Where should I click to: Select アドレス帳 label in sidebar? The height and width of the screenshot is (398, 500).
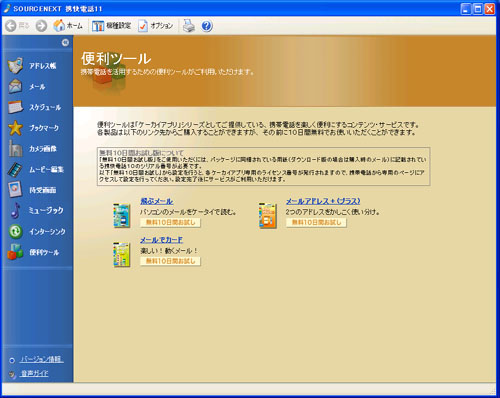click(x=43, y=66)
